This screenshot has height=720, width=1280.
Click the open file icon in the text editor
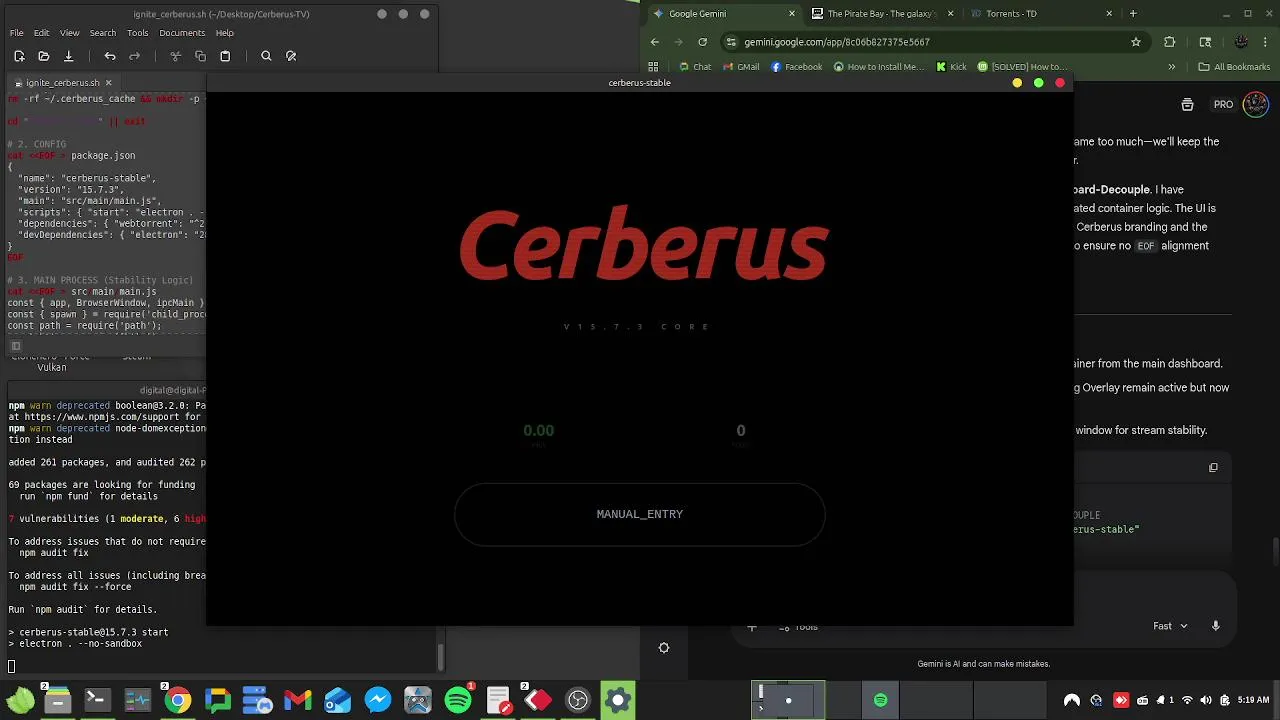(43, 56)
